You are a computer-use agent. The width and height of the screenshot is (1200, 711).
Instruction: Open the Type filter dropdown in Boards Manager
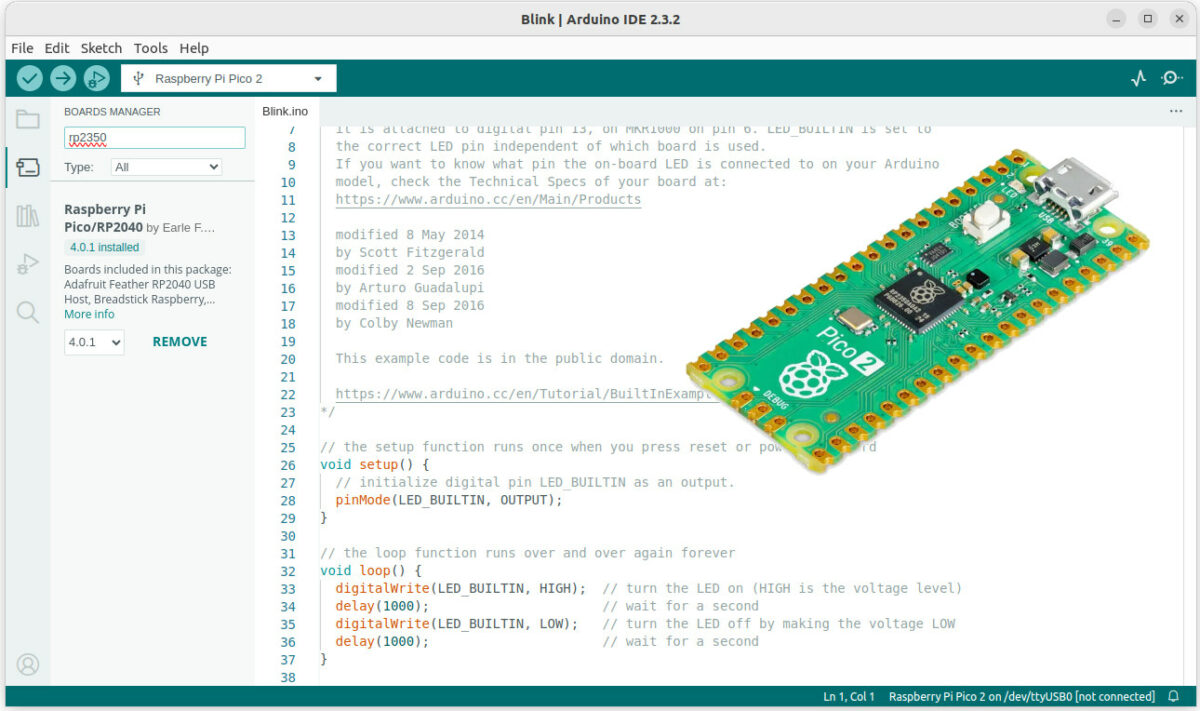point(166,167)
